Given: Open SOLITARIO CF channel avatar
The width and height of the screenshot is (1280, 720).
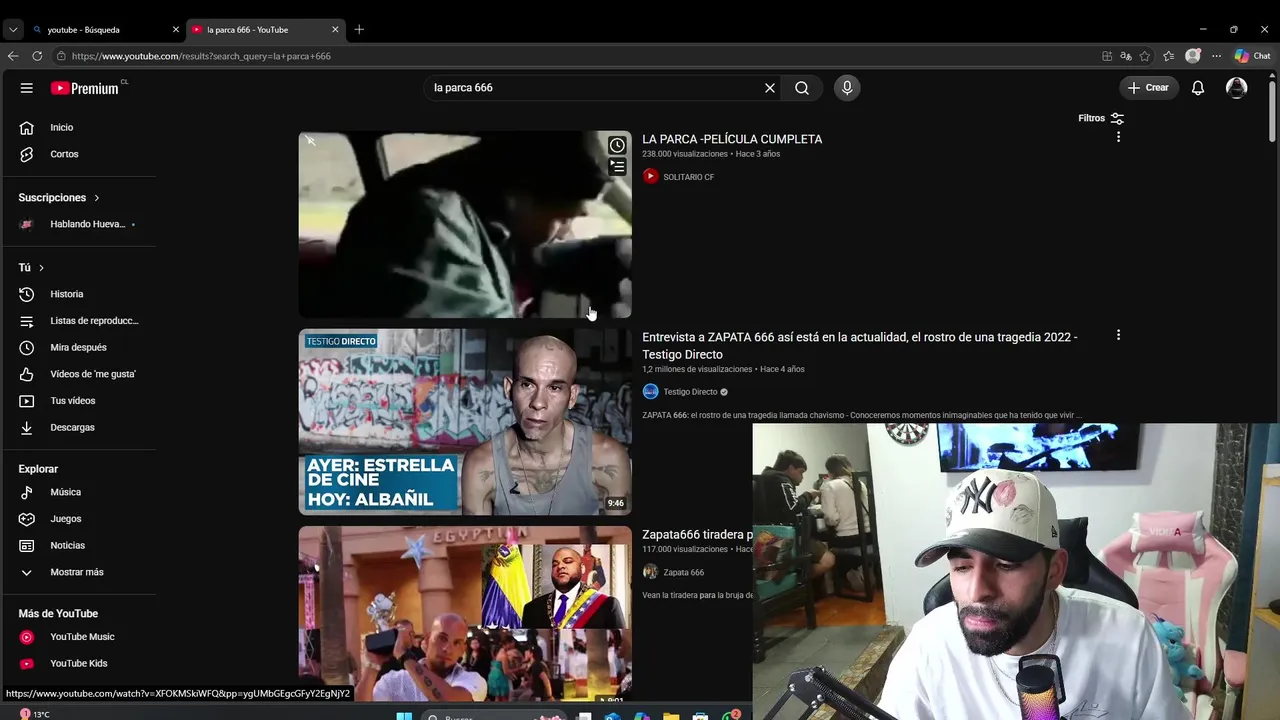Looking at the screenshot, I should click(x=650, y=176).
